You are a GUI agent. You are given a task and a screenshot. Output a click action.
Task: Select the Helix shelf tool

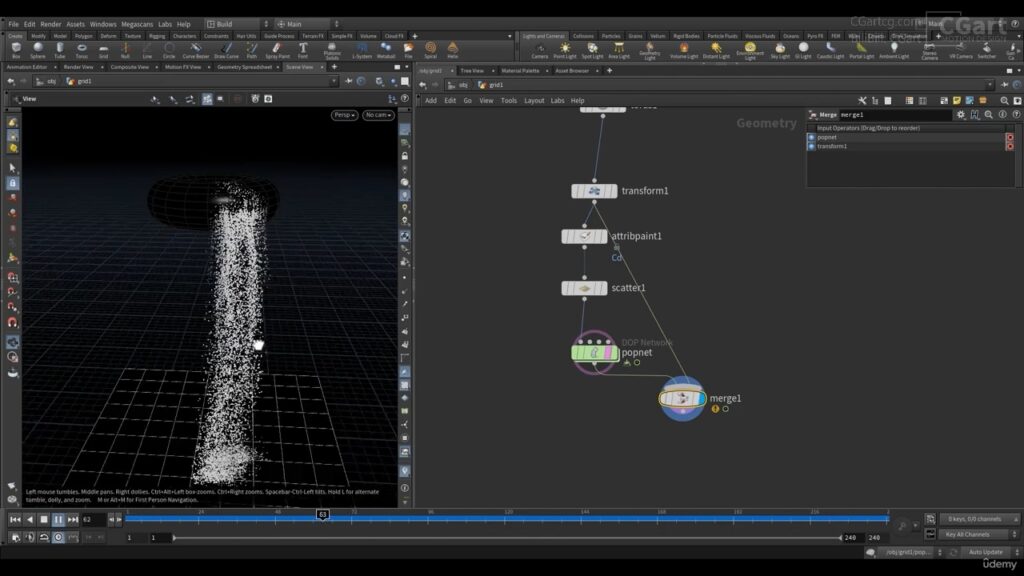point(453,50)
